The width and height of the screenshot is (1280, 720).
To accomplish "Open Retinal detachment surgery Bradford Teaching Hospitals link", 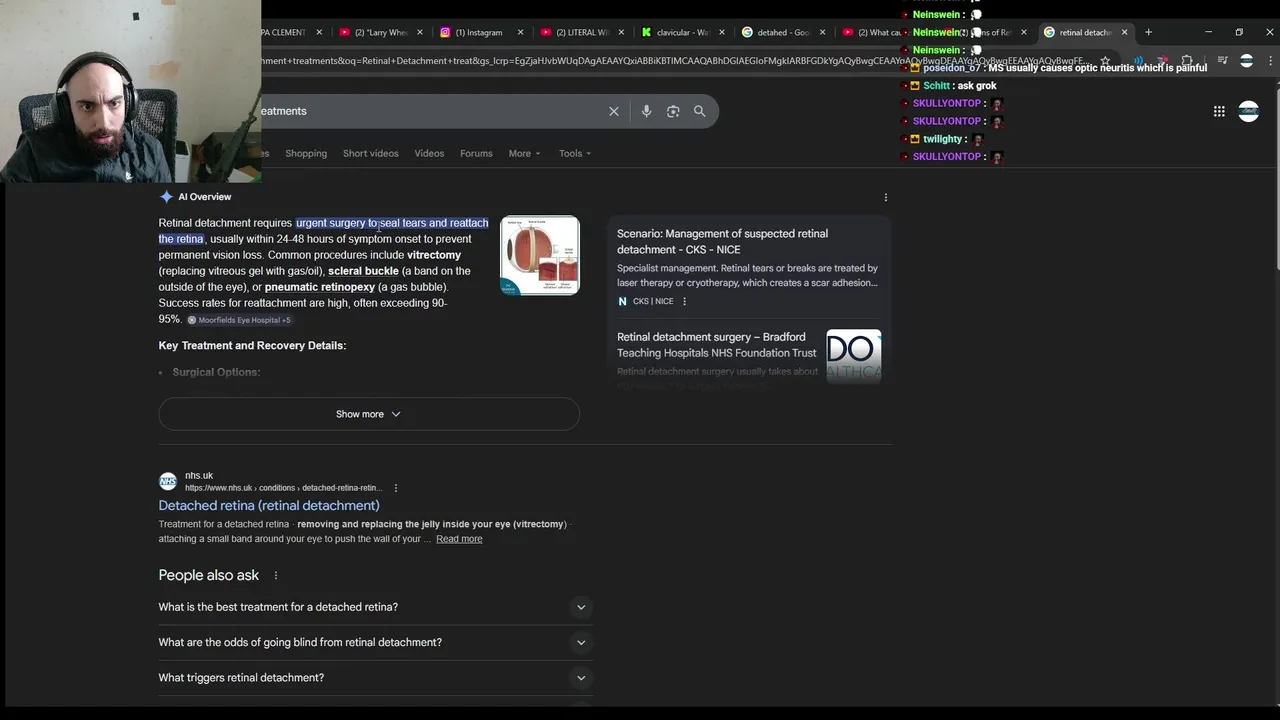I will pos(717,345).
